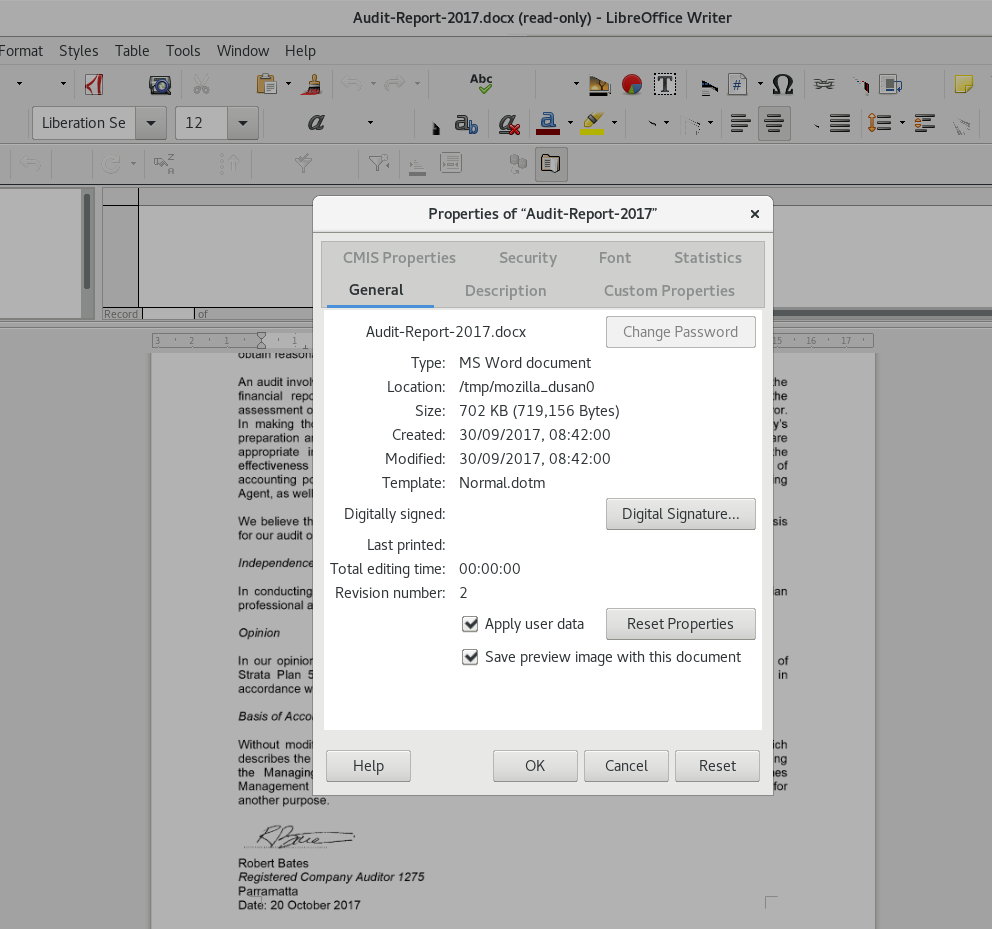Viewport: 992px width, 929px height.
Task: Insert Special Character omega icon
Action: pyautogui.click(x=783, y=84)
